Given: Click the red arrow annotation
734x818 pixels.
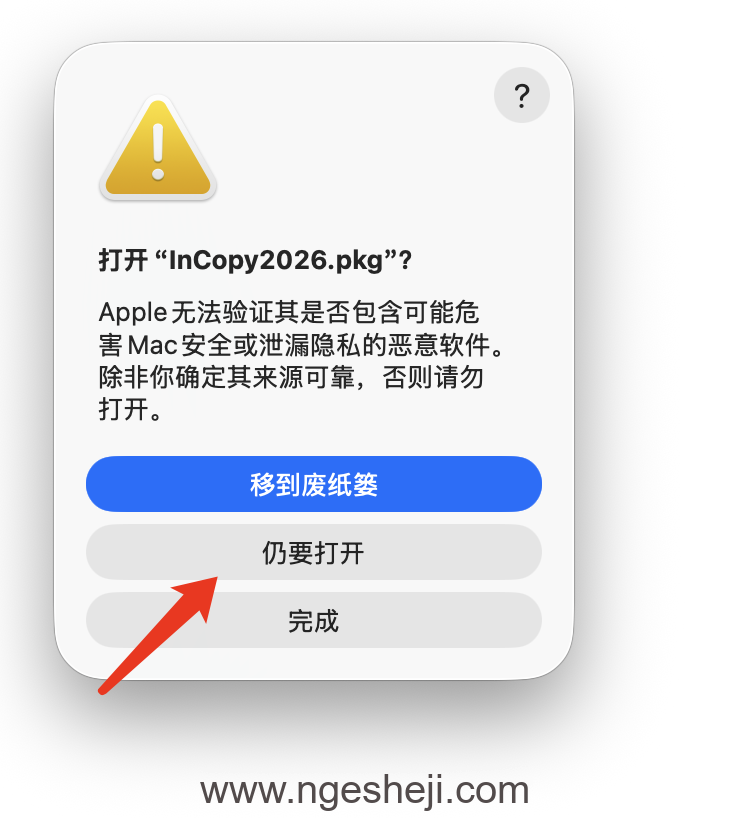Looking at the screenshot, I should point(158,635).
